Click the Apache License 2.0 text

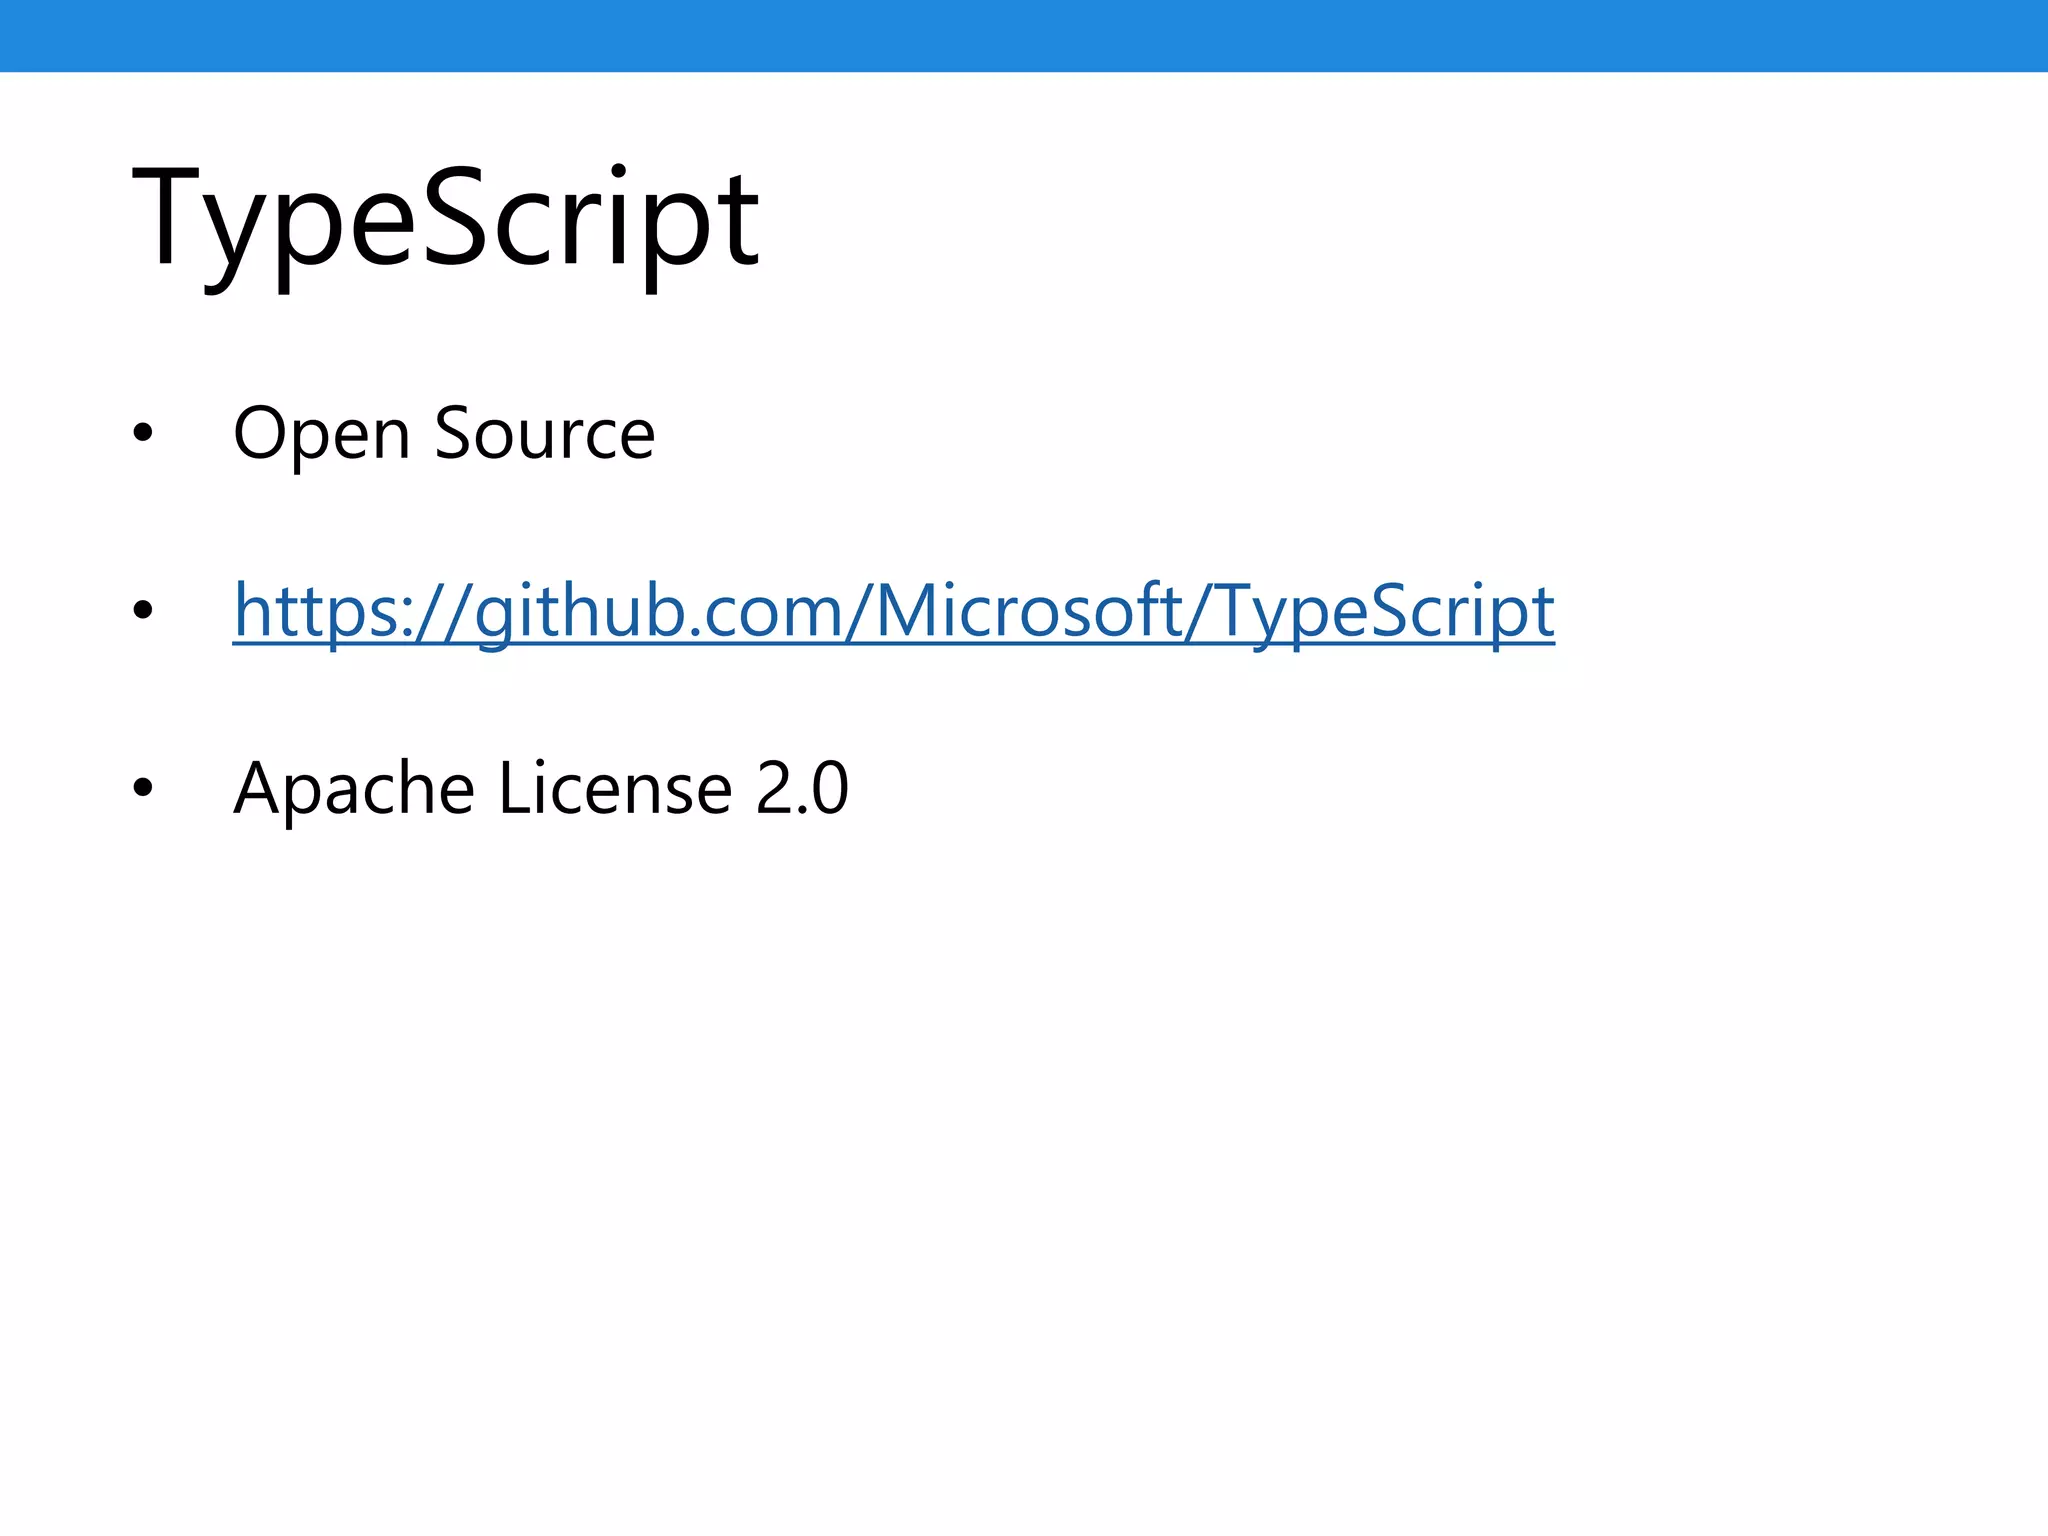tap(541, 788)
